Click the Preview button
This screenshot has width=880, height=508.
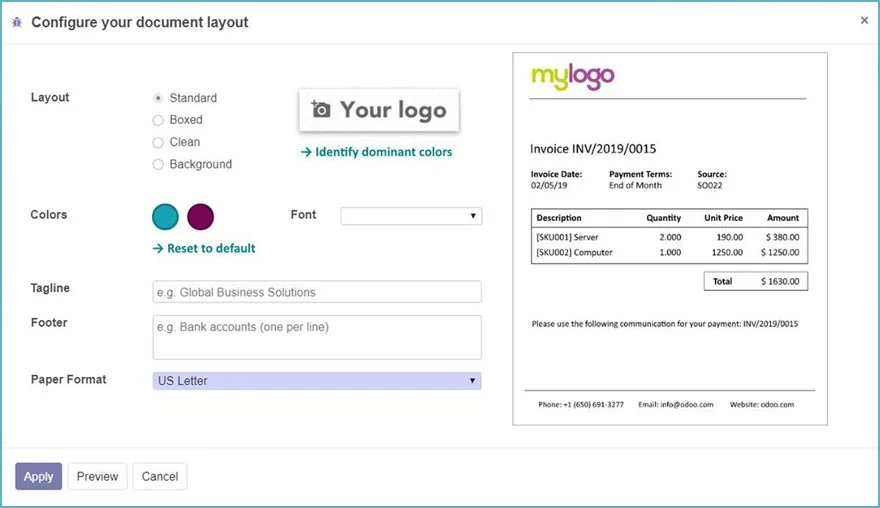pos(98,477)
